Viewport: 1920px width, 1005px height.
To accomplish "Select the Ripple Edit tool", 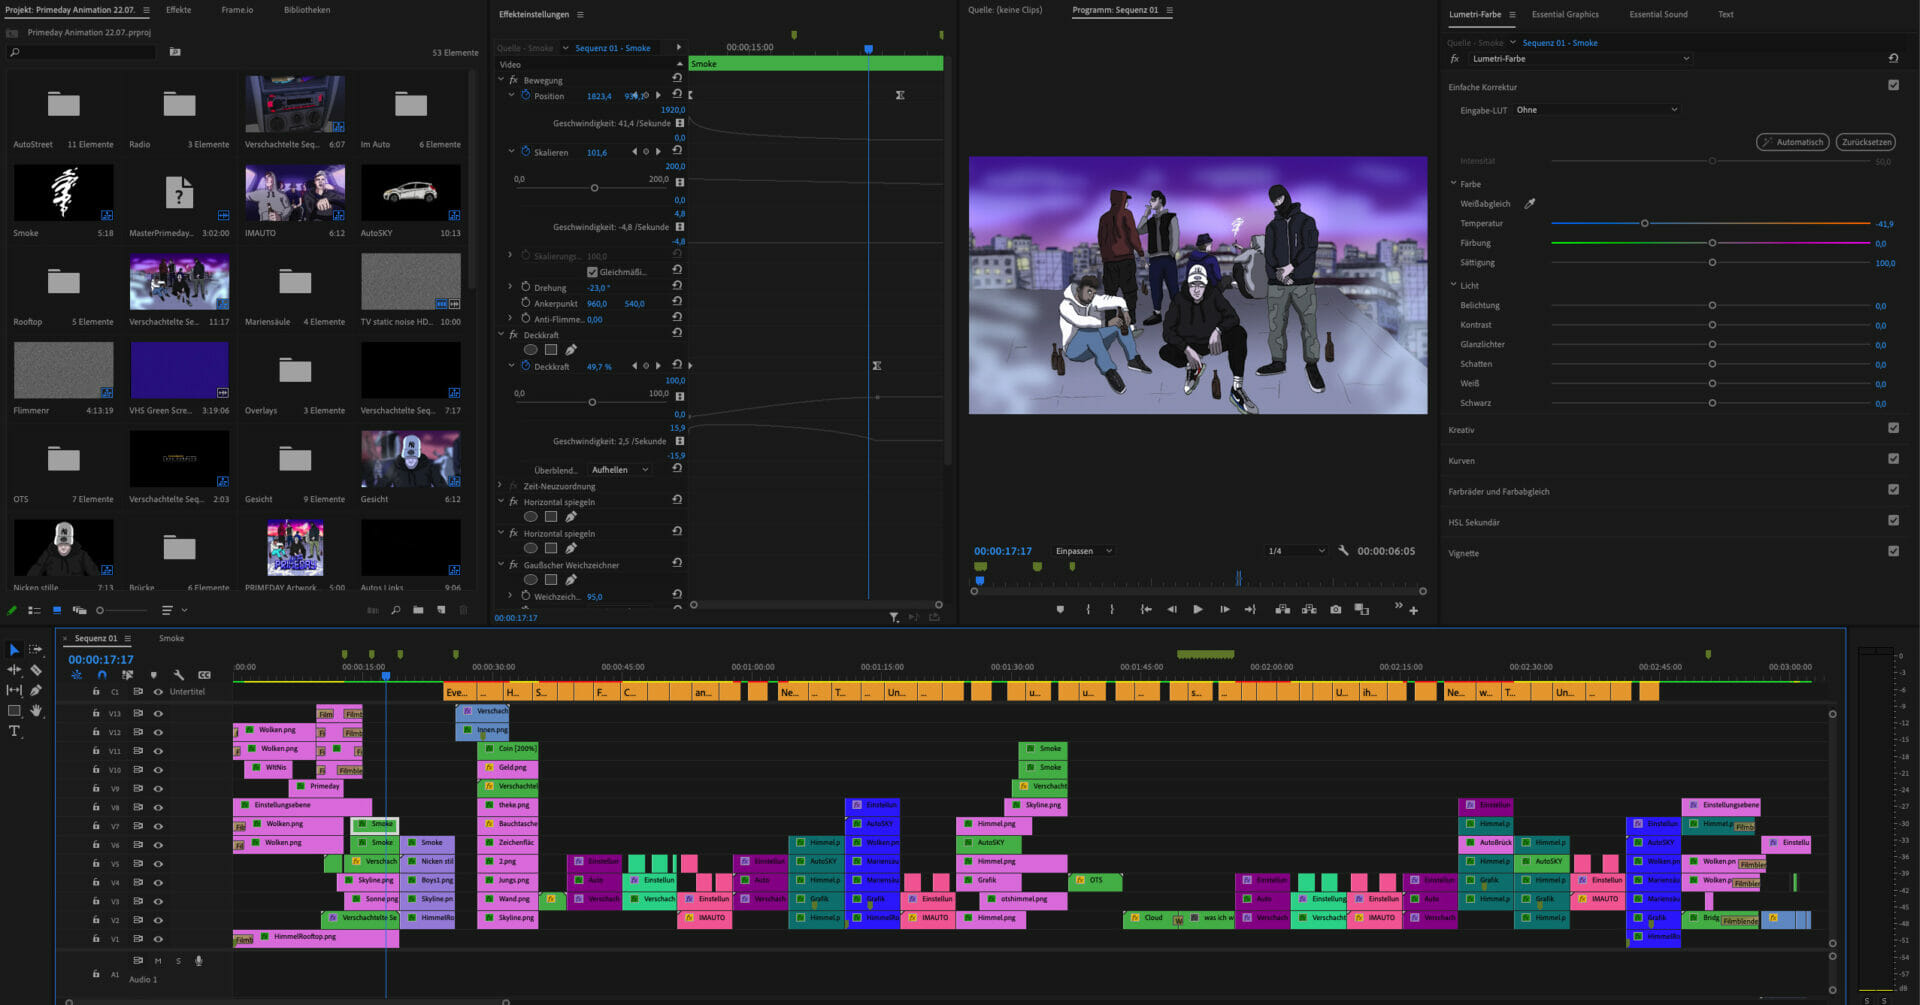I will pyautogui.click(x=14, y=670).
